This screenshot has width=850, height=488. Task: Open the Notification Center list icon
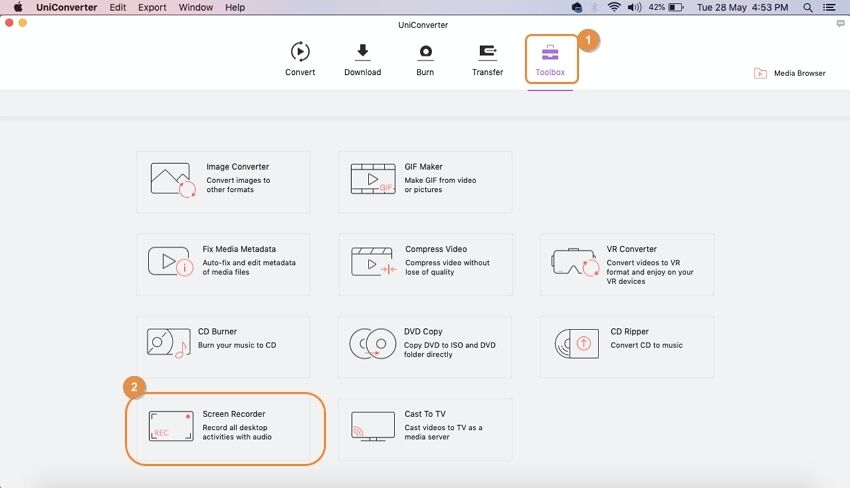[x=829, y=8]
